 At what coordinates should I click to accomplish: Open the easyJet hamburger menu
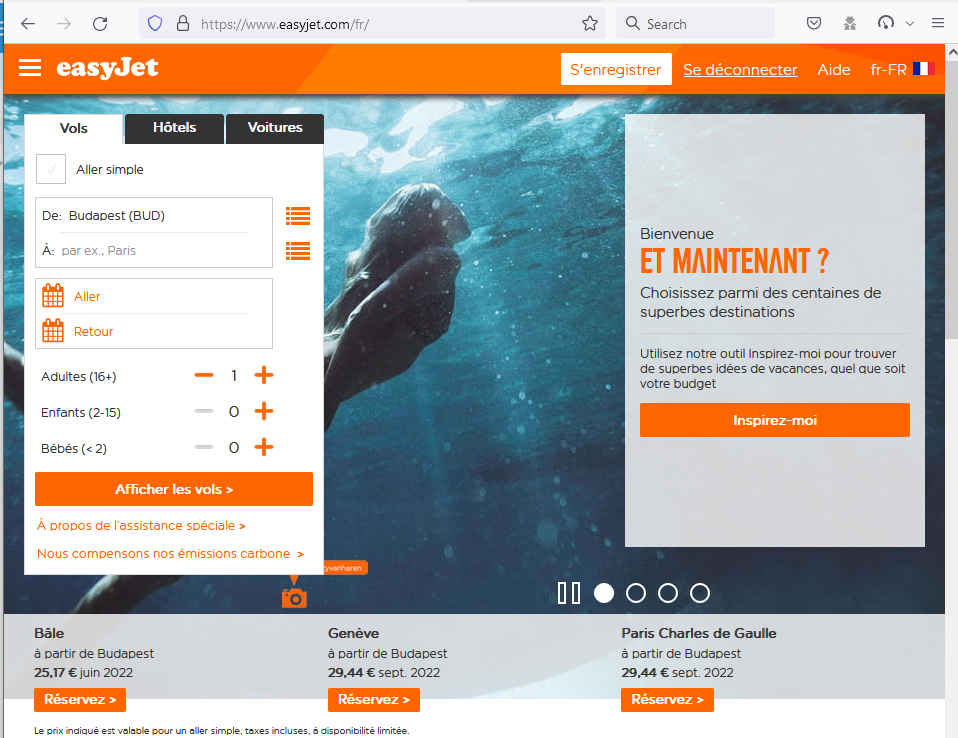(30, 68)
